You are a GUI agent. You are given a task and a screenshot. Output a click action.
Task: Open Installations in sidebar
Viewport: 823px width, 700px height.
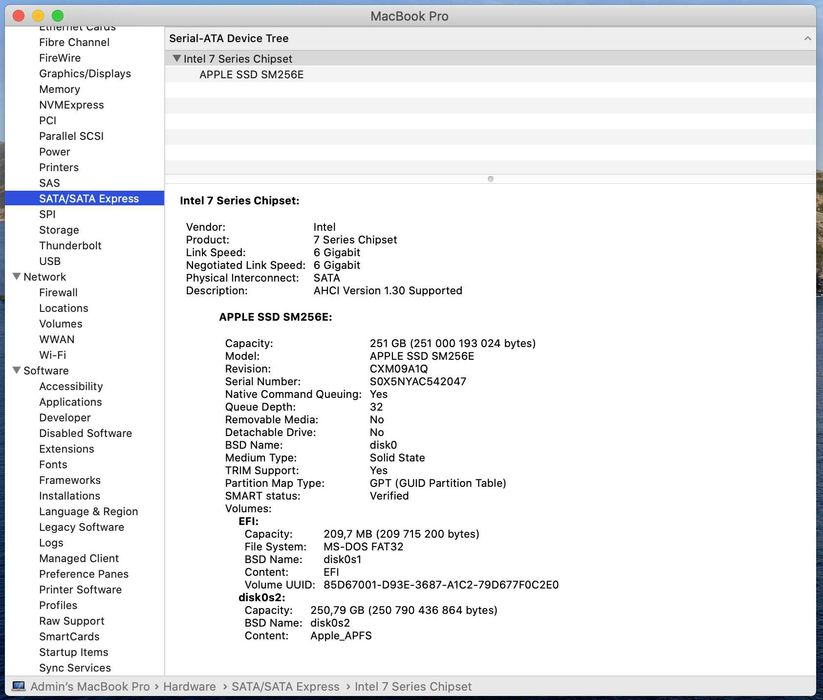(x=69, y=496)
